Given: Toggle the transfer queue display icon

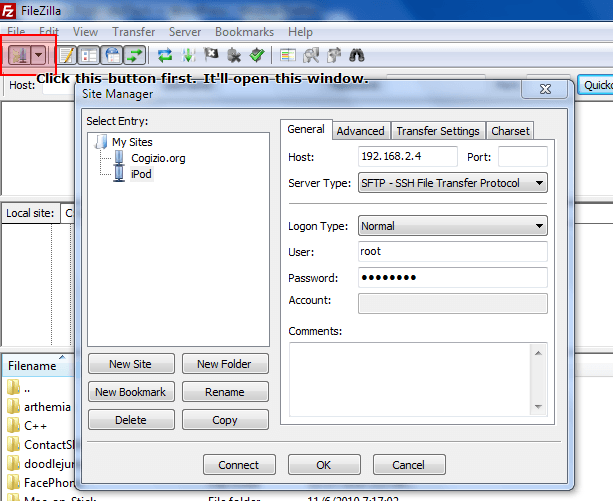Looking at the screenshot, I should click(135, 55).
